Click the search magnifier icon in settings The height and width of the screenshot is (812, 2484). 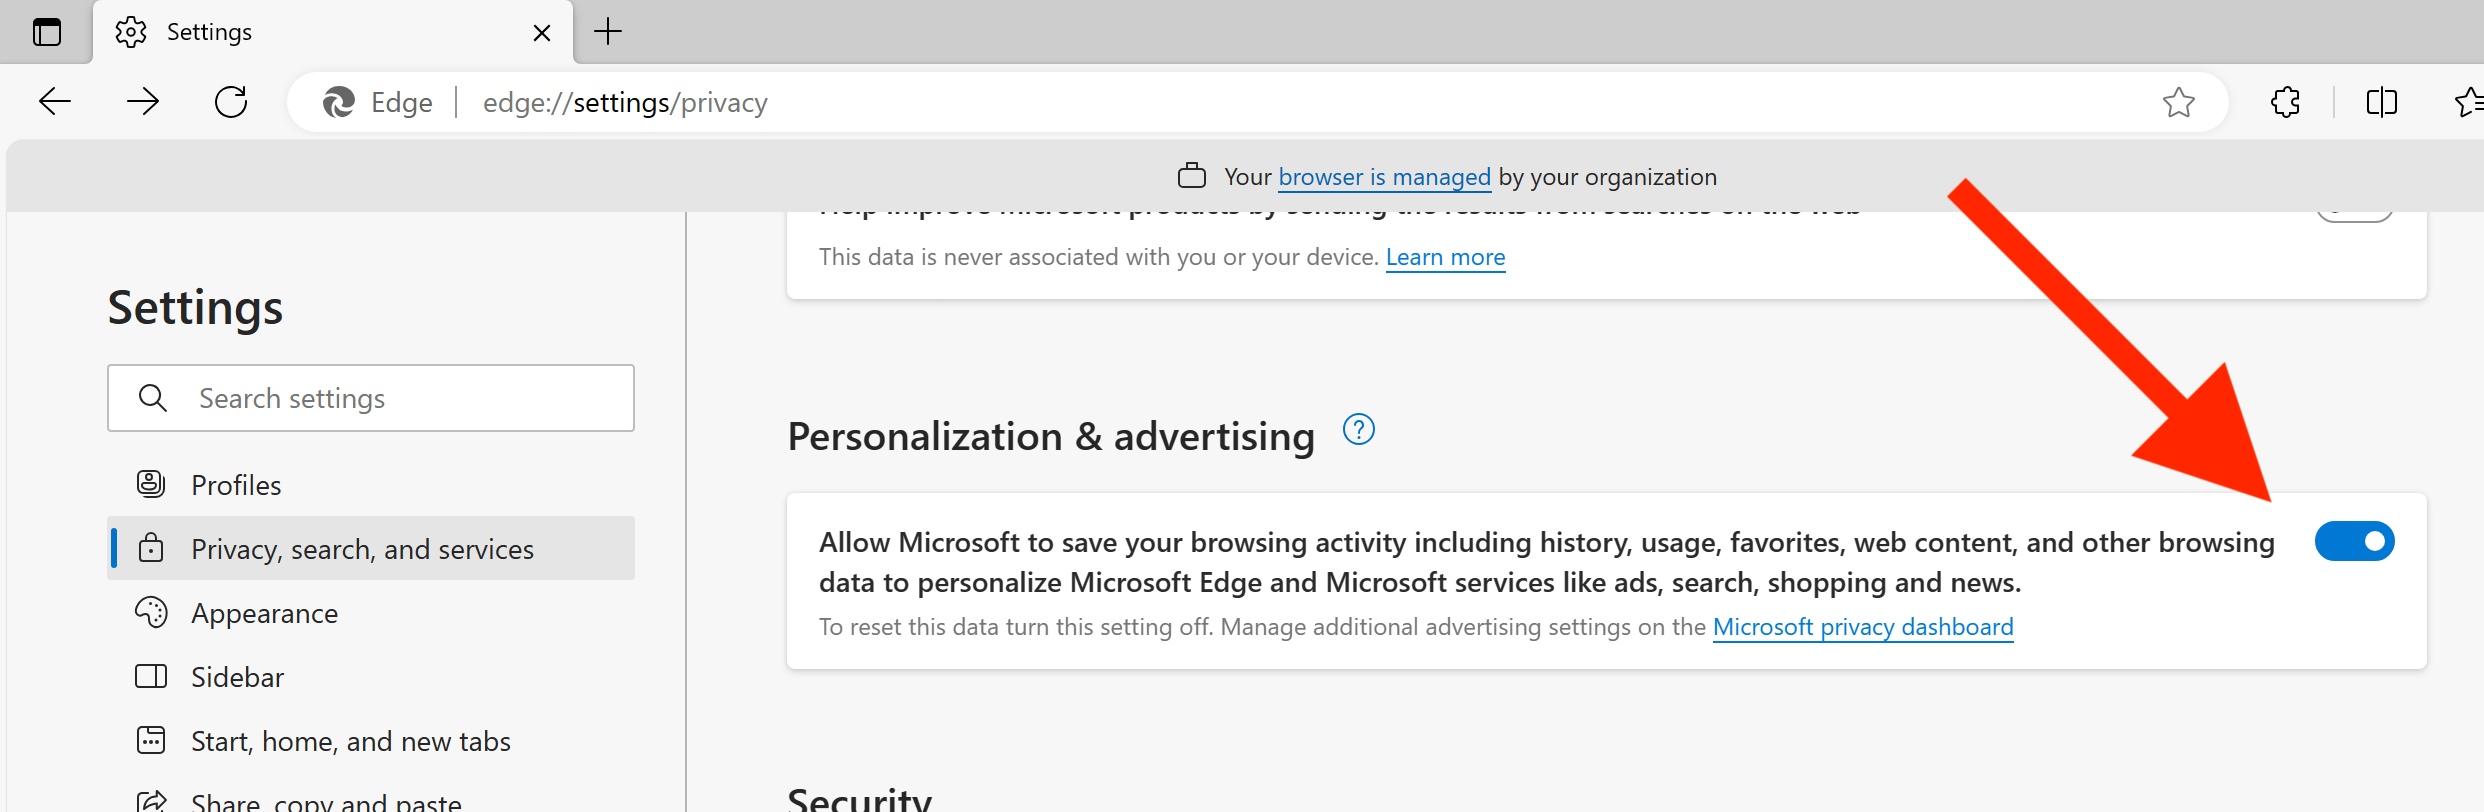[152, 398]
